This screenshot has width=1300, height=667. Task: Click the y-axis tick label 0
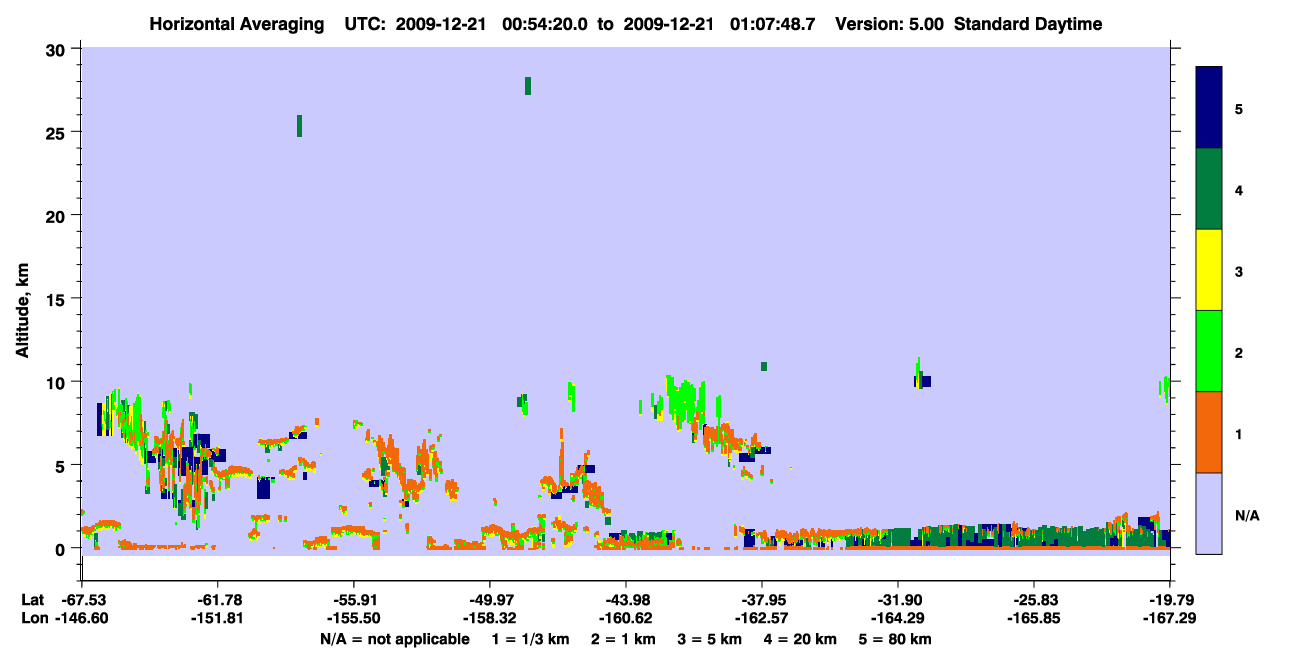pos(62,548)
